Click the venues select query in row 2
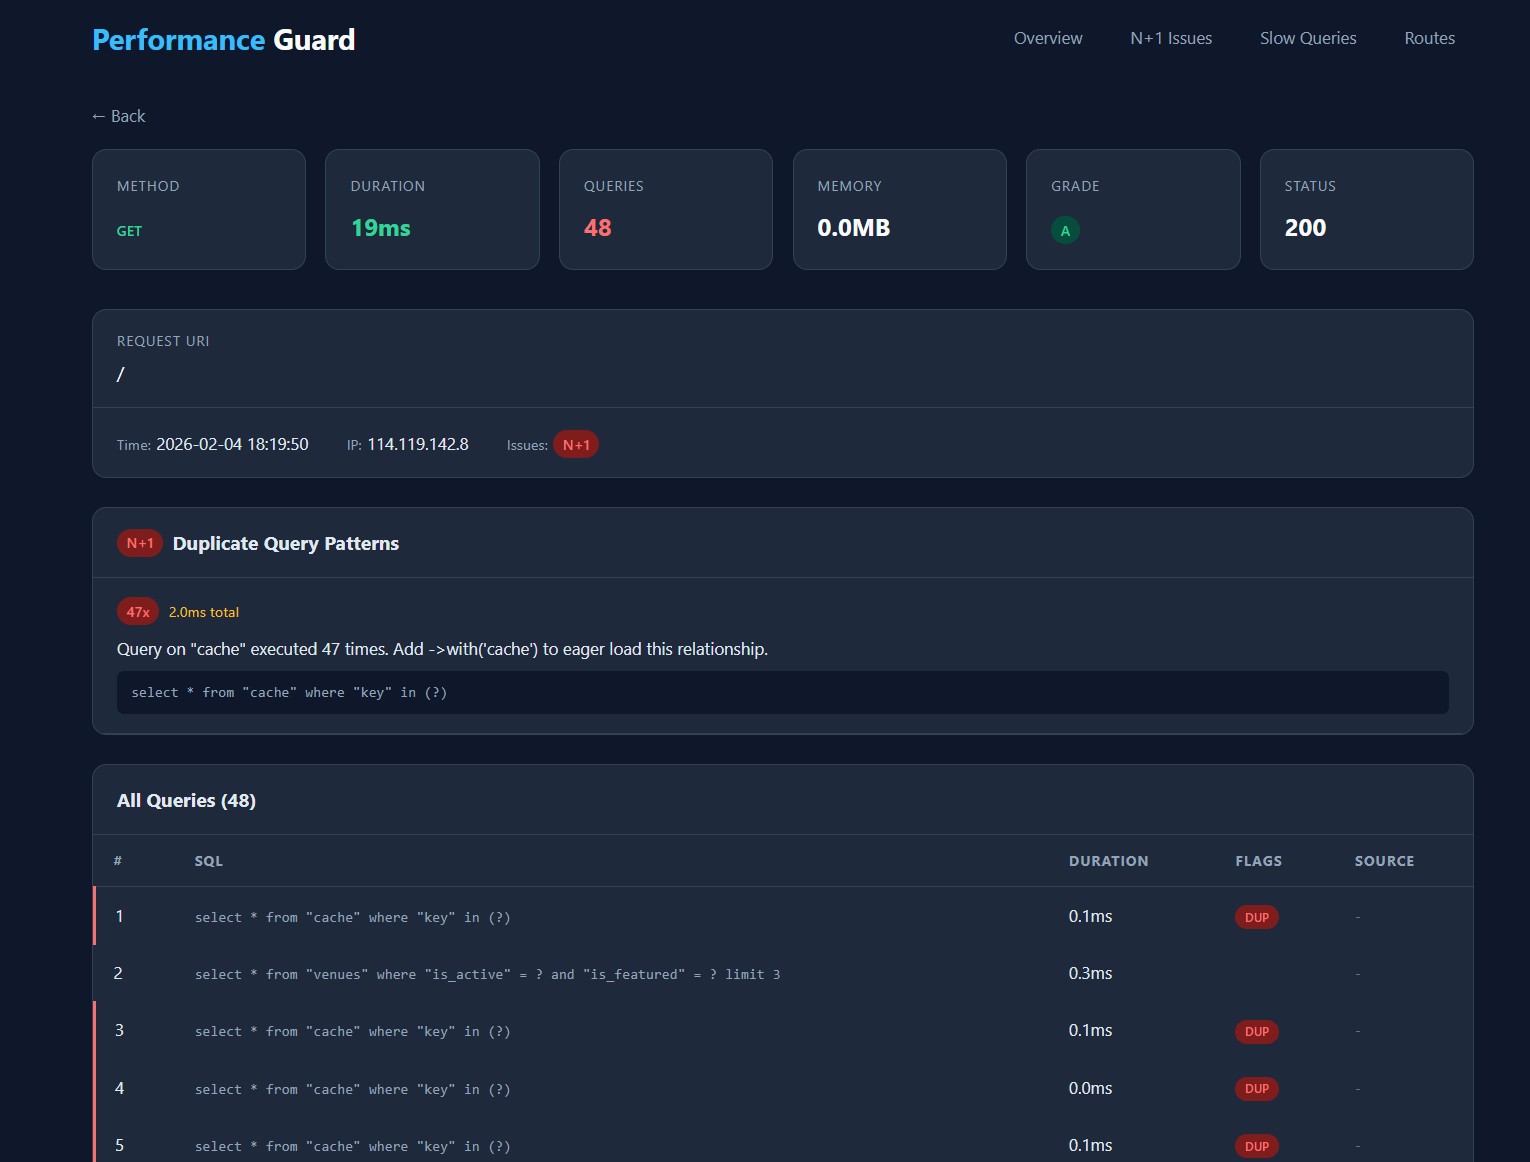 pos(488,974)
